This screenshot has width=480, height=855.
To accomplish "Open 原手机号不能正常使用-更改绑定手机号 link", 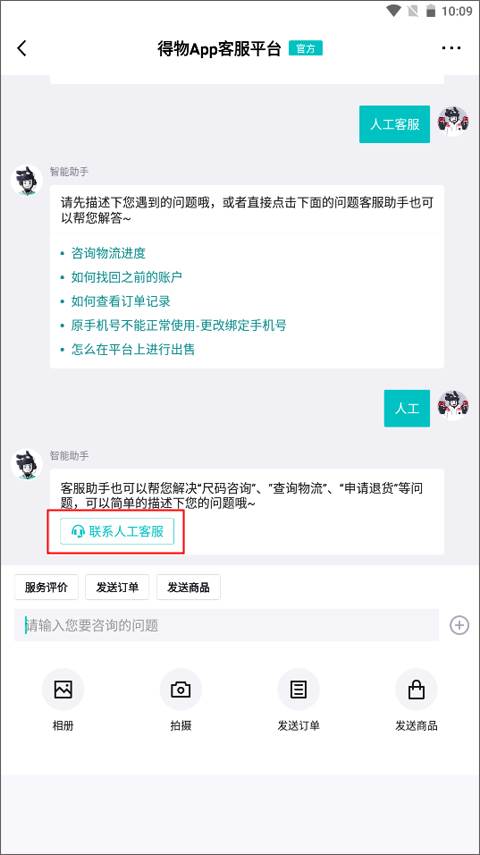I will coord(178,326).
